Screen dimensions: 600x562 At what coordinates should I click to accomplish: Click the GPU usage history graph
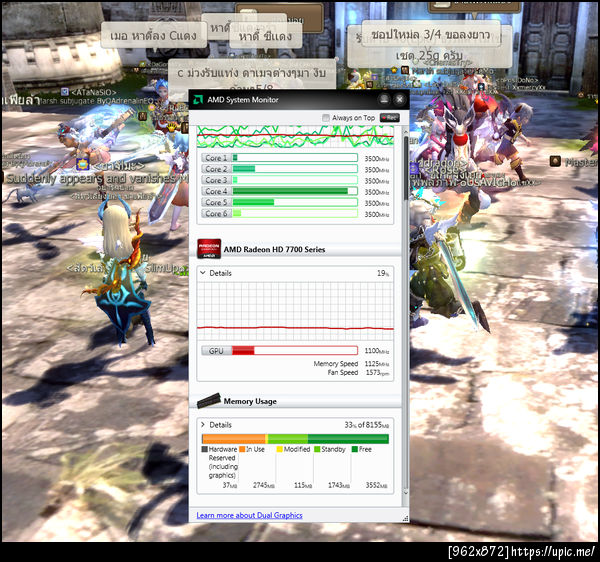pyautogui.click(x=295, y=311)
